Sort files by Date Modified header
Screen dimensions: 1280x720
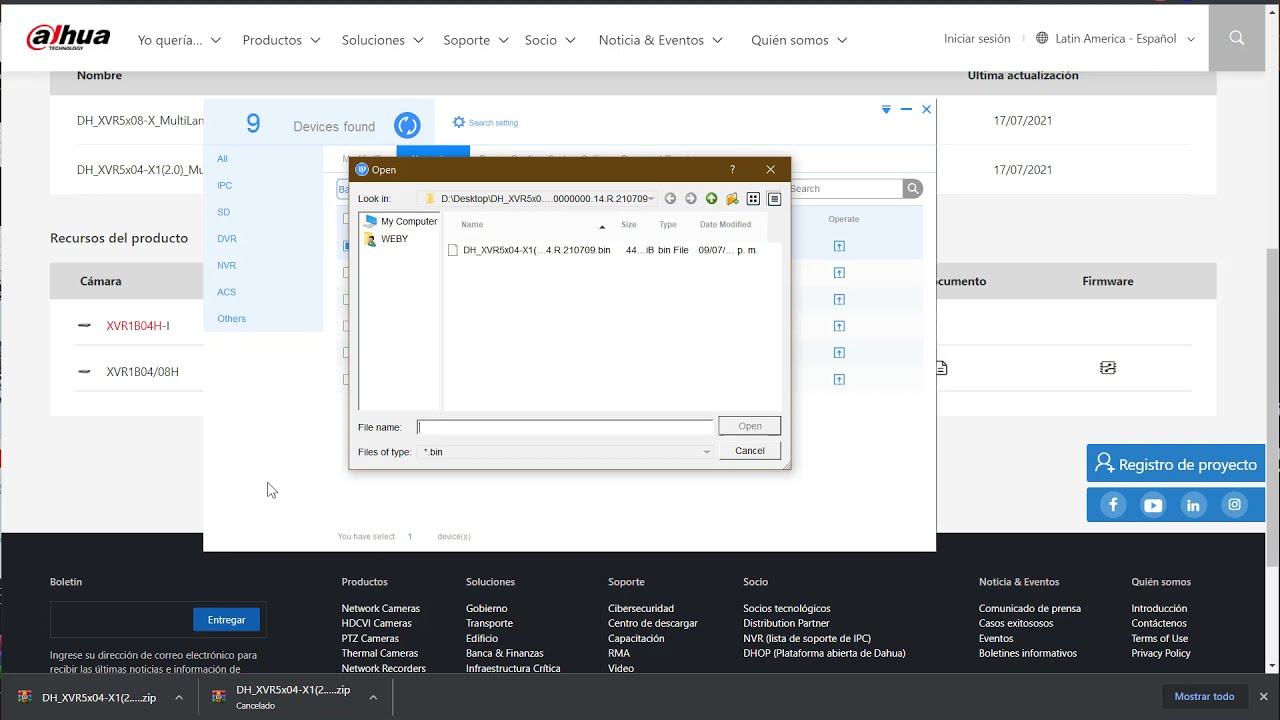[x=725, y=225]
